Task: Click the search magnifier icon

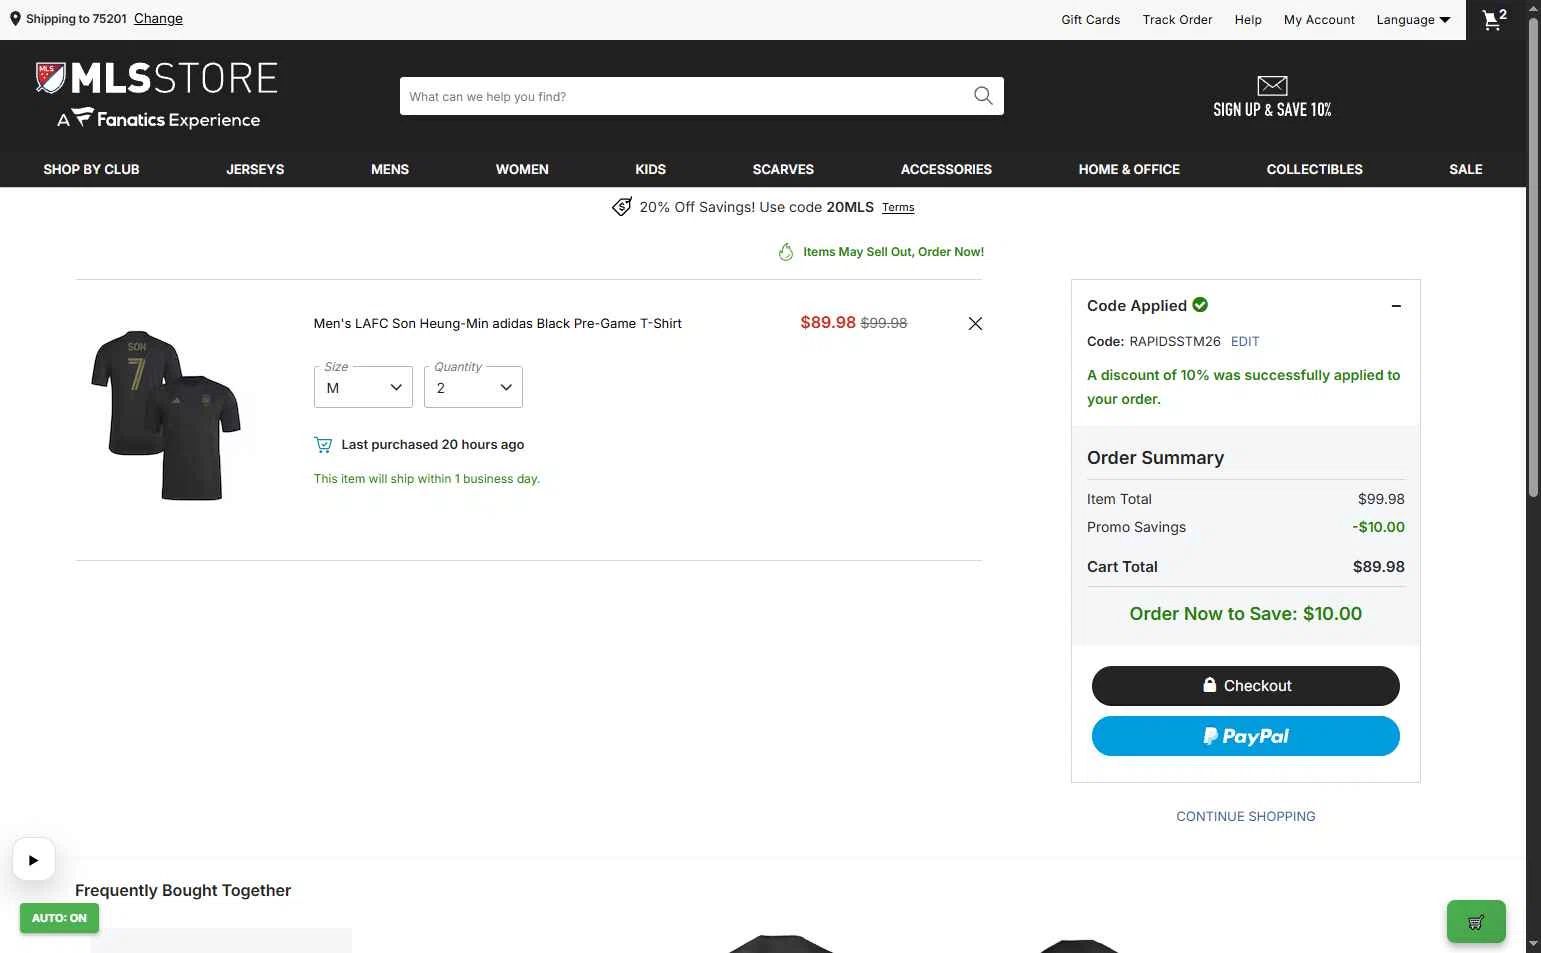Action: pos(983,96)
